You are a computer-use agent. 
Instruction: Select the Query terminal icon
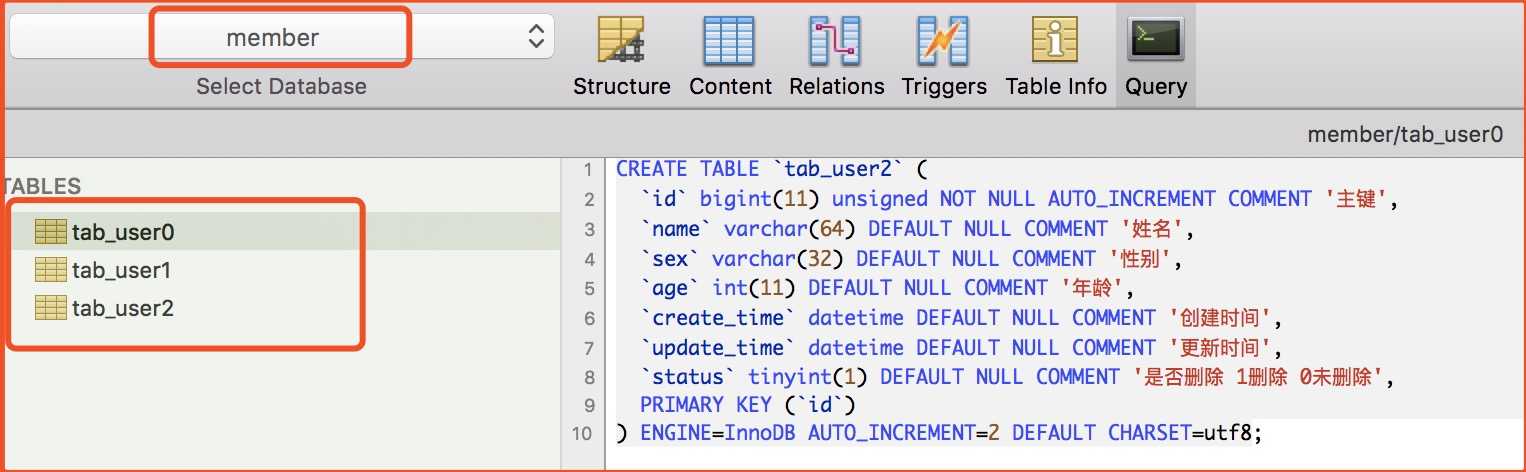1156,41
